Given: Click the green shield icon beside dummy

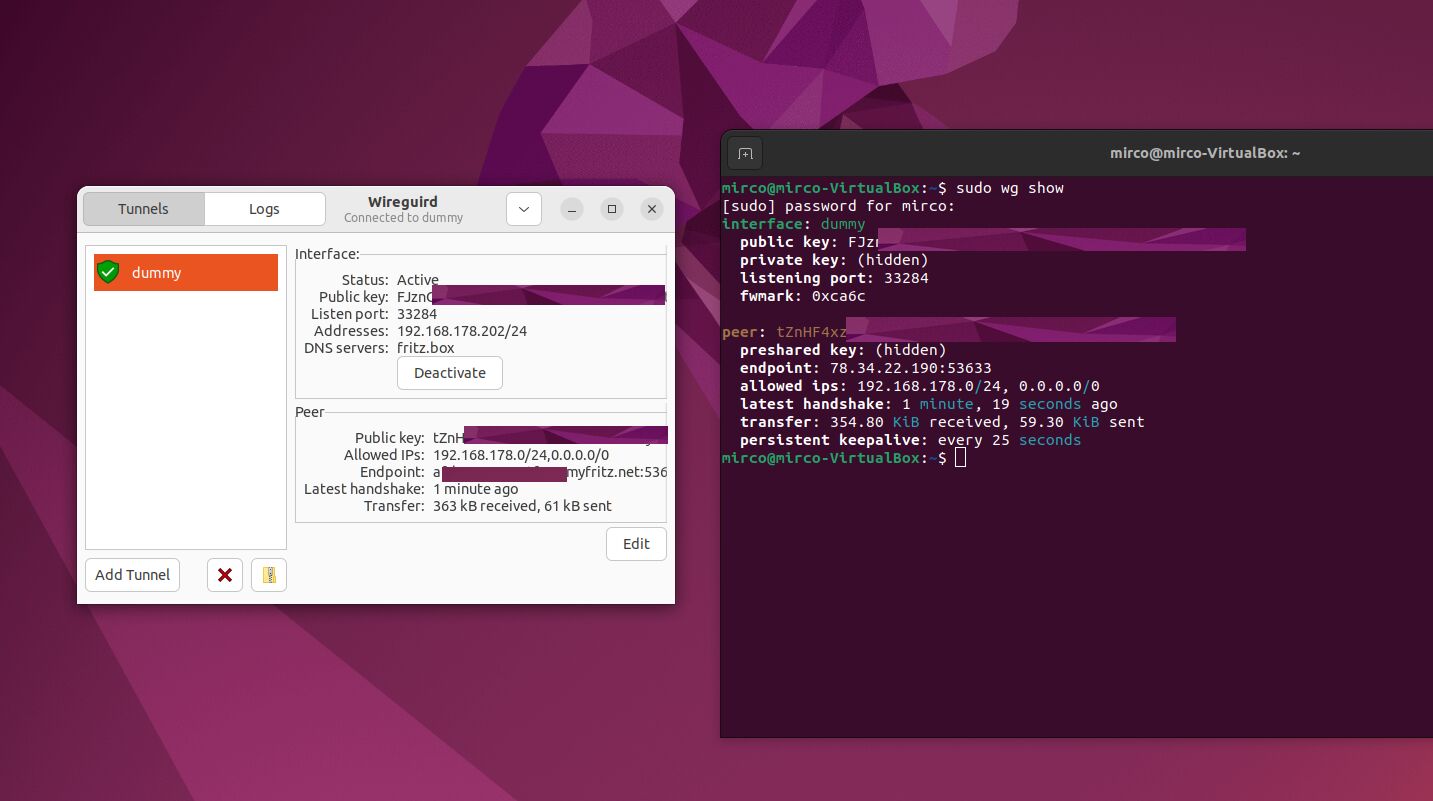Looking at the screenshot, I should coord(109,272).
